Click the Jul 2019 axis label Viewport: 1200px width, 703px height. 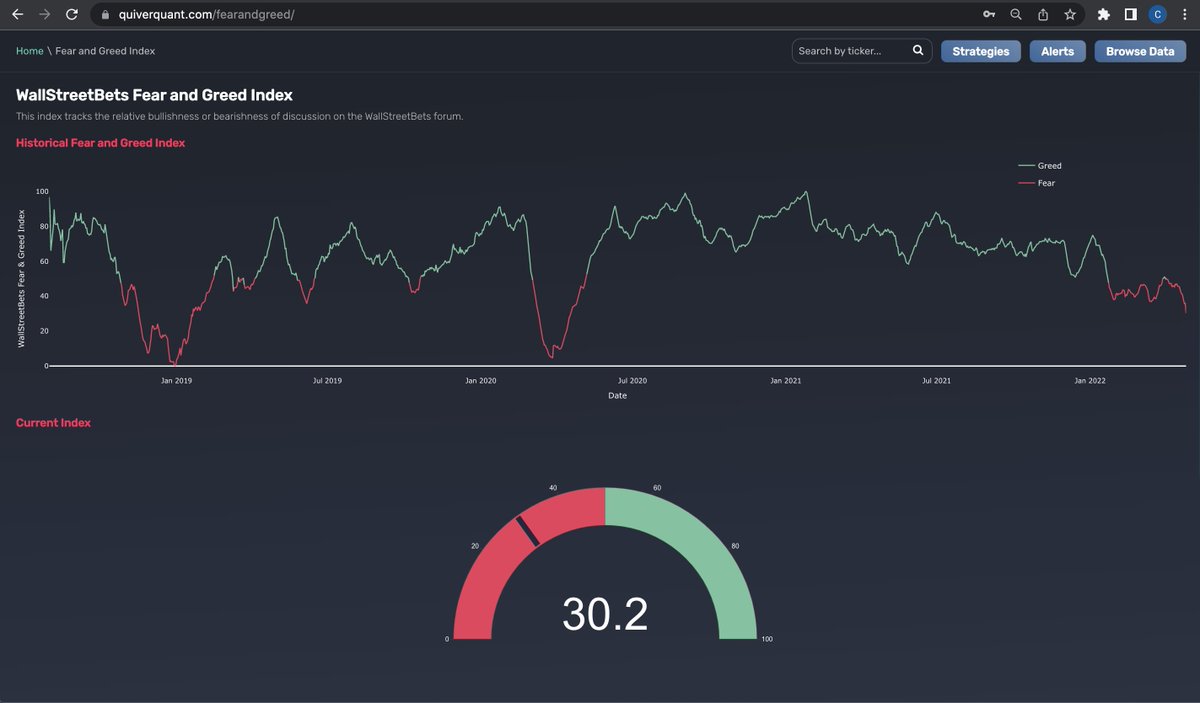click(327, 381)
